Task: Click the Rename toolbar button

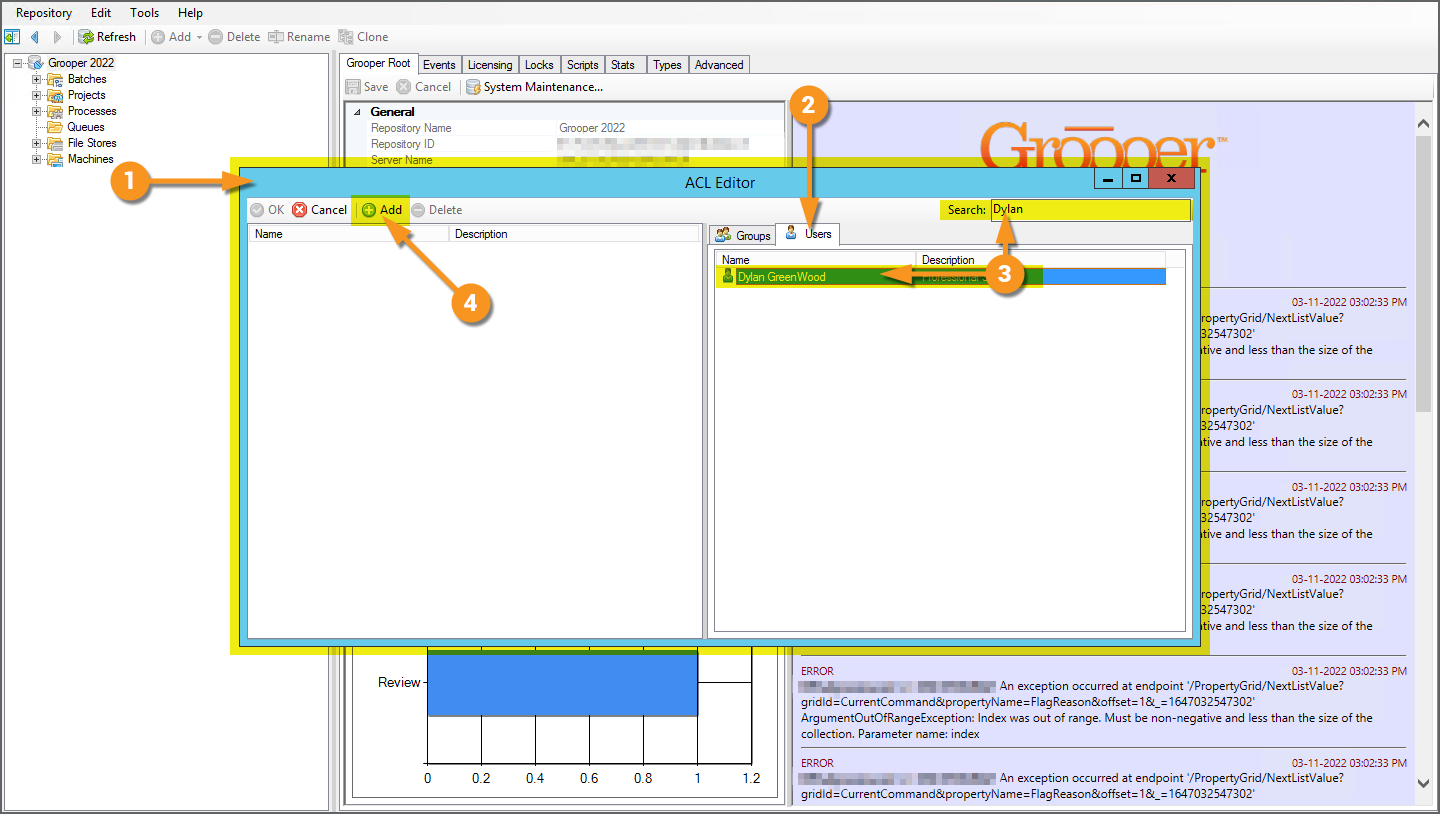Action: pyautogui.click(x=298, y=37)
